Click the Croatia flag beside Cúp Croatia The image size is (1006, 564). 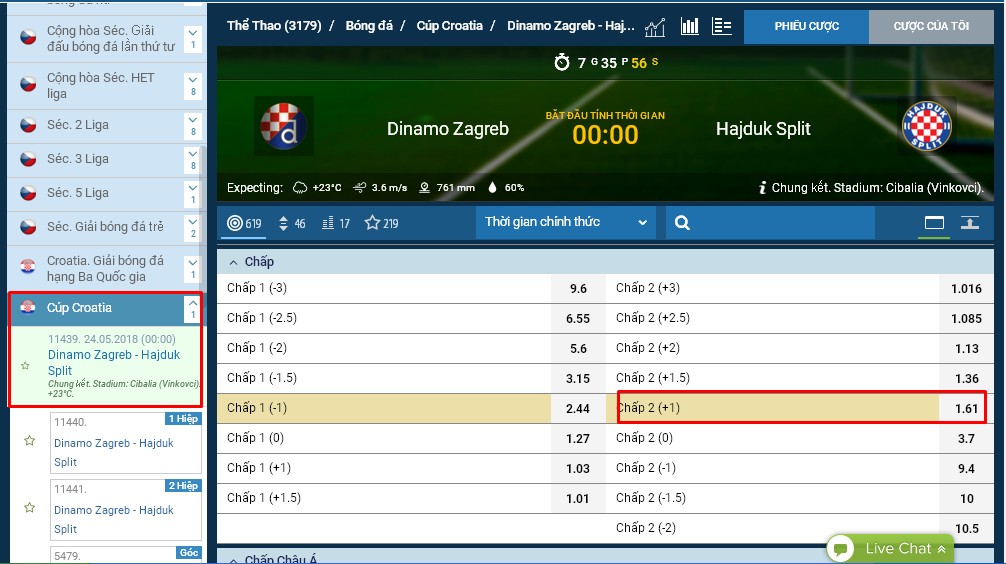pyautogui.click(x=28, y=307)
